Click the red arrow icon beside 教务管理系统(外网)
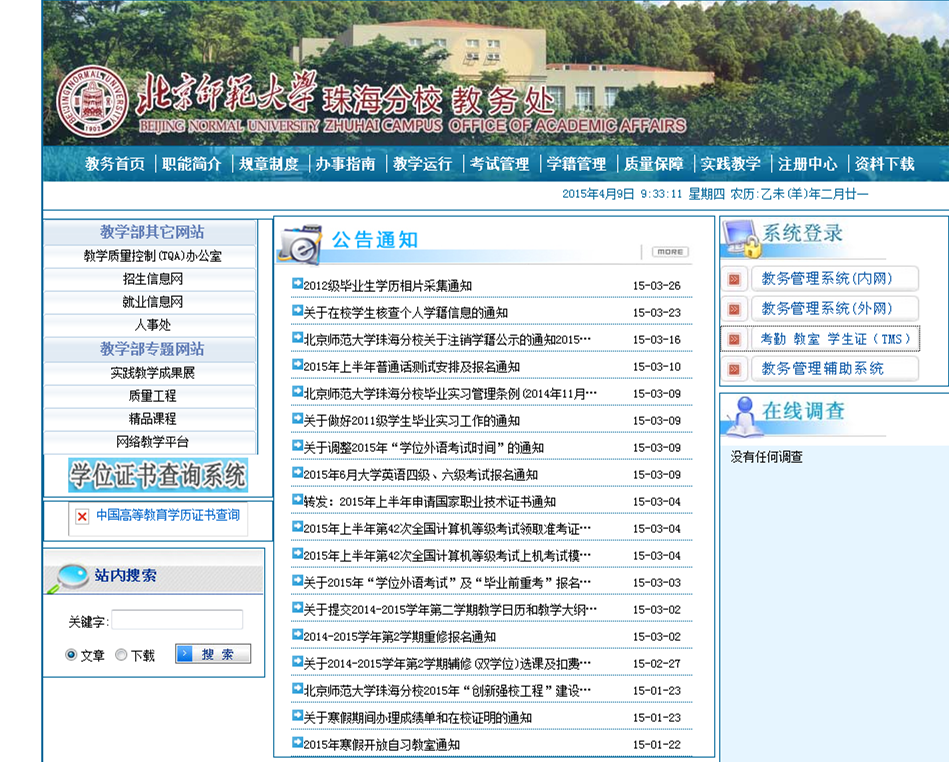The height and width of the screenshot is (762, 949). click(x=734, y=309)
